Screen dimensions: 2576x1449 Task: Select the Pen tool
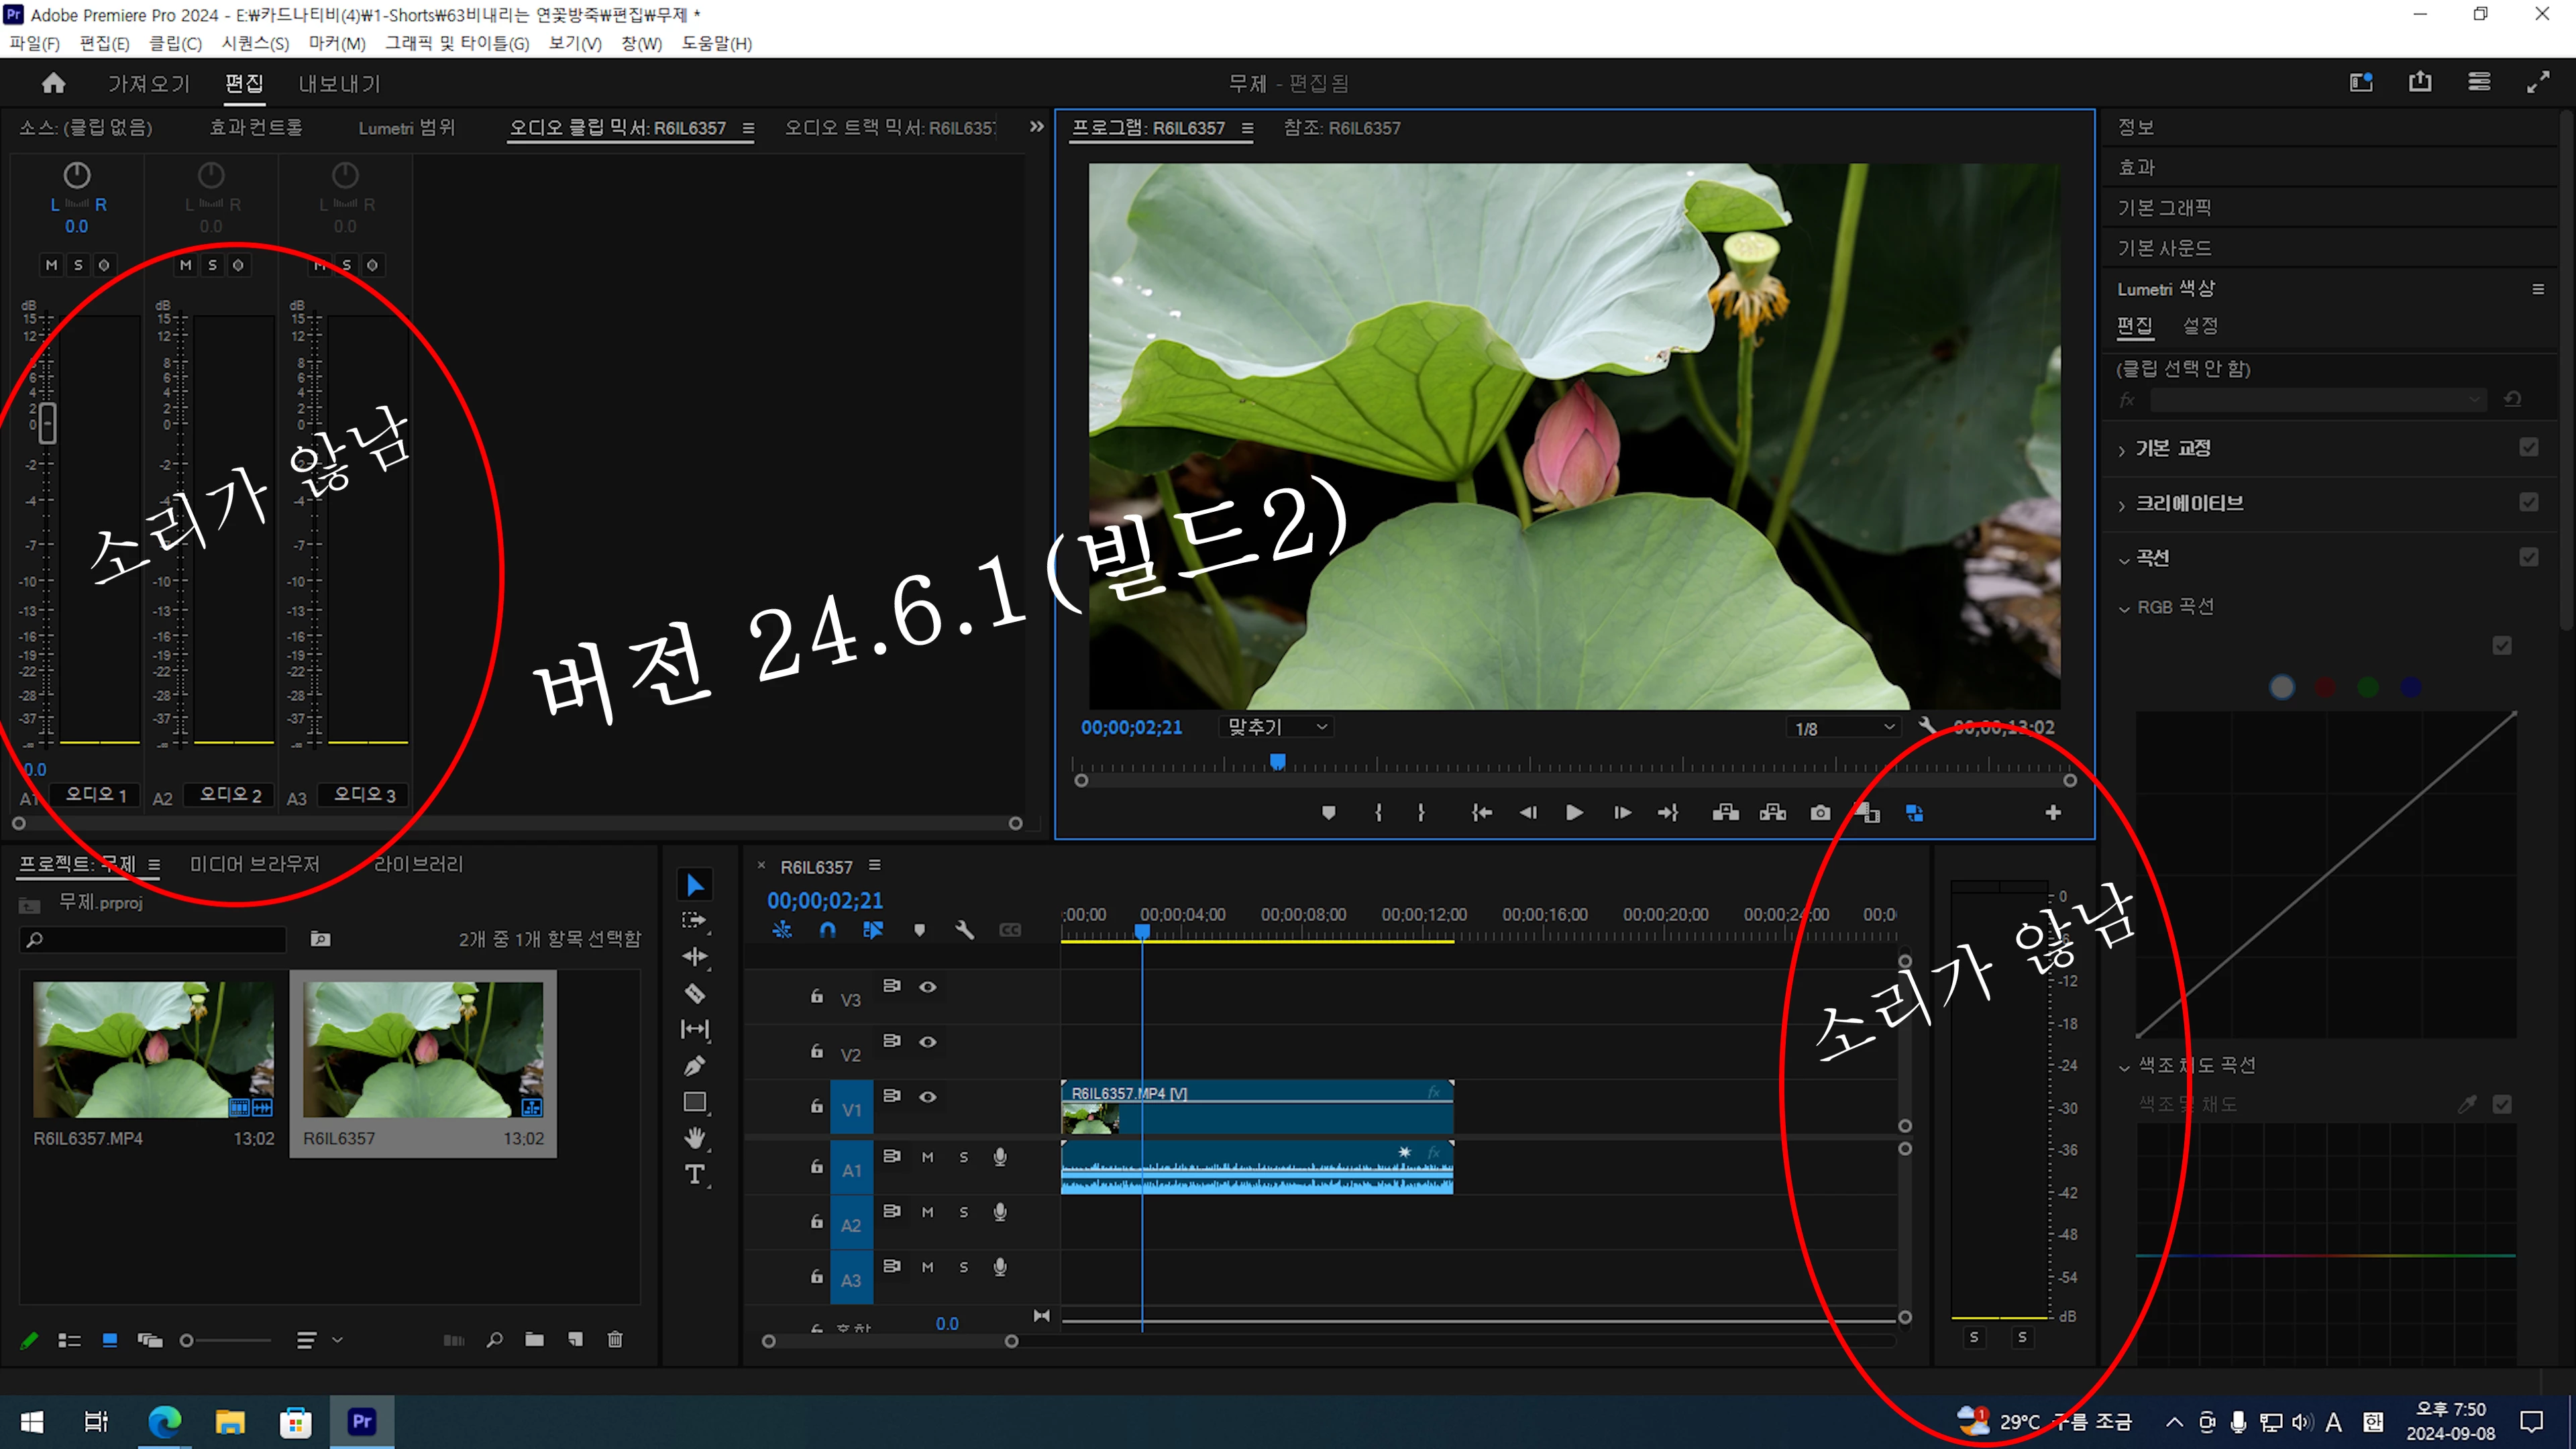[695, 1066]
